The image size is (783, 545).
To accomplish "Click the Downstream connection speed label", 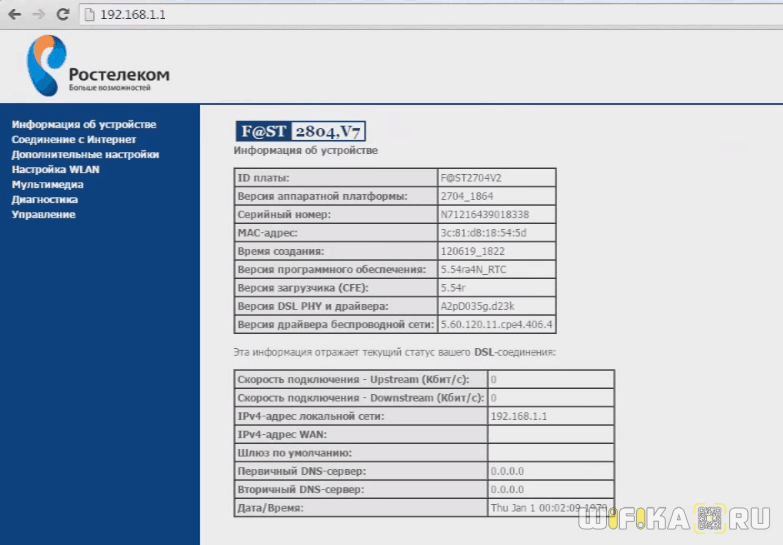I will click(361, 398).
